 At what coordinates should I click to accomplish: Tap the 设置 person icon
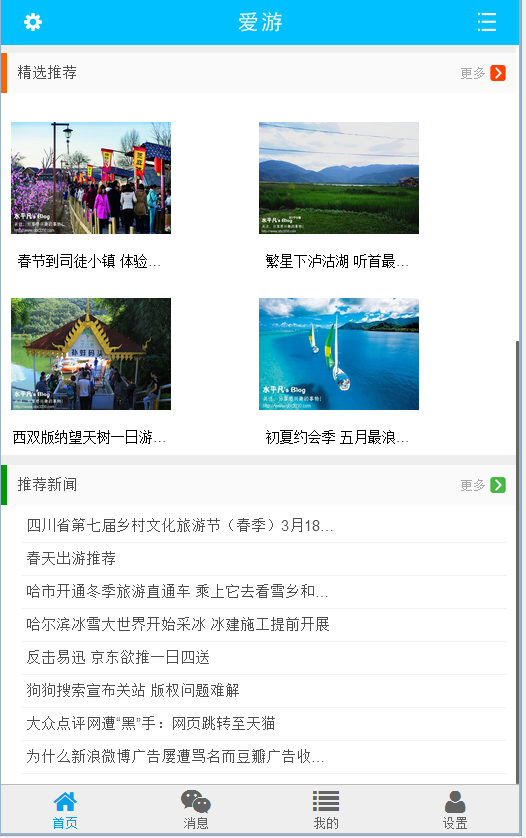click(x=455, y=801)
